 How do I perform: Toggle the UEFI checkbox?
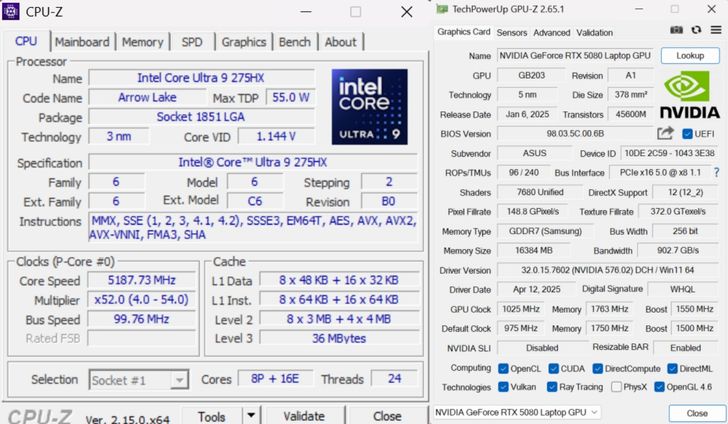coord(688,134)
